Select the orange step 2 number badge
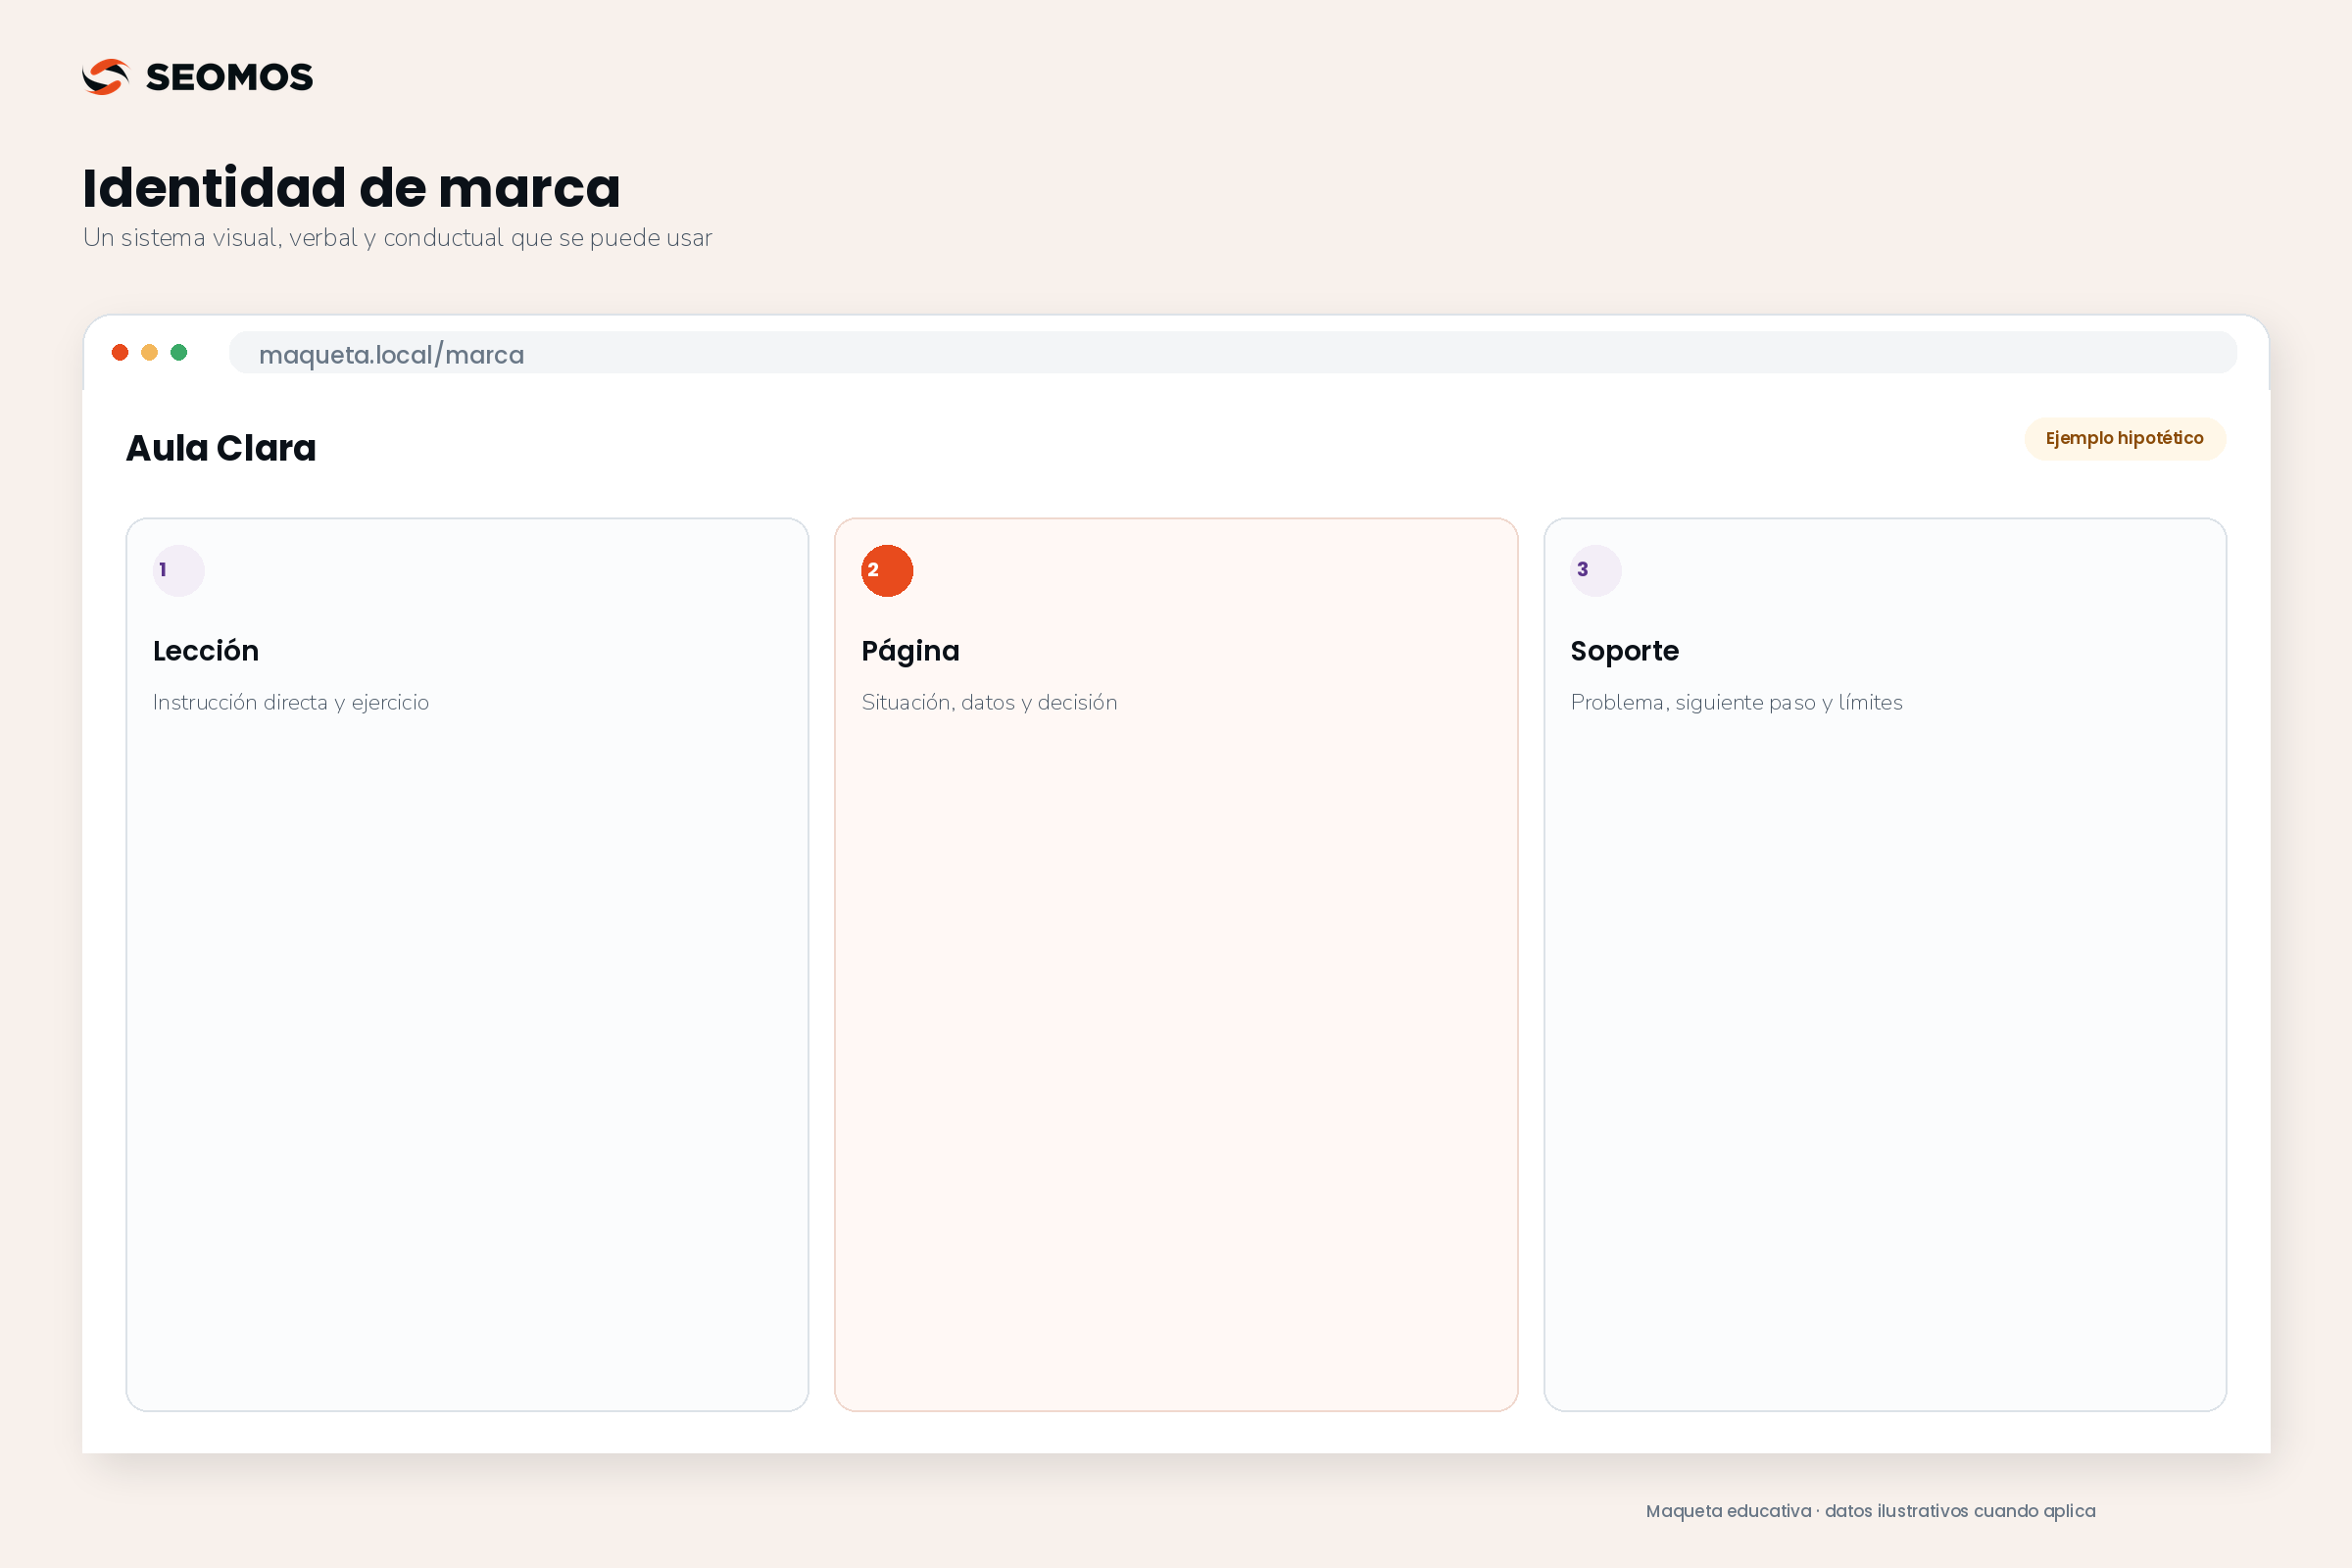This screenshot has height=1568, width=2352. pos(887,571)
